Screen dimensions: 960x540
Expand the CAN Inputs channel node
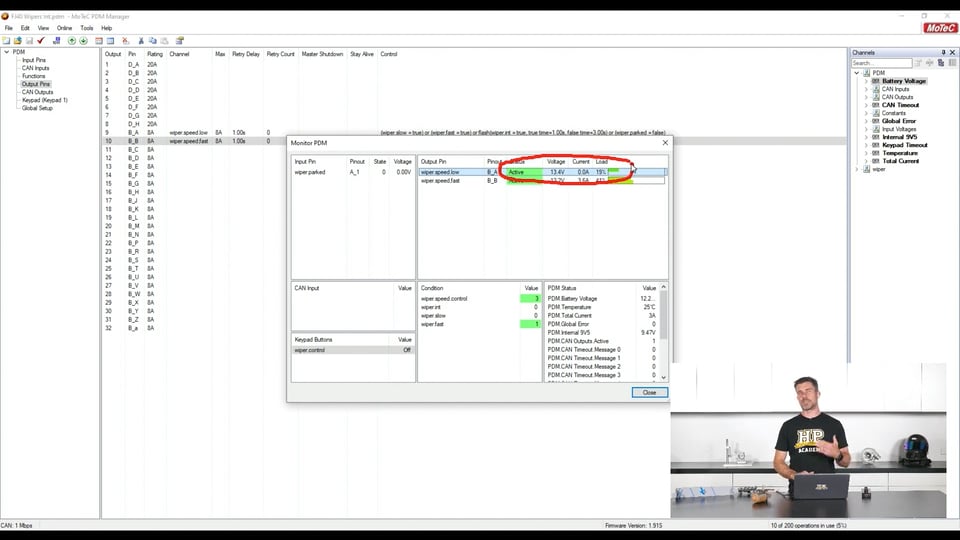tap(866, 89)
